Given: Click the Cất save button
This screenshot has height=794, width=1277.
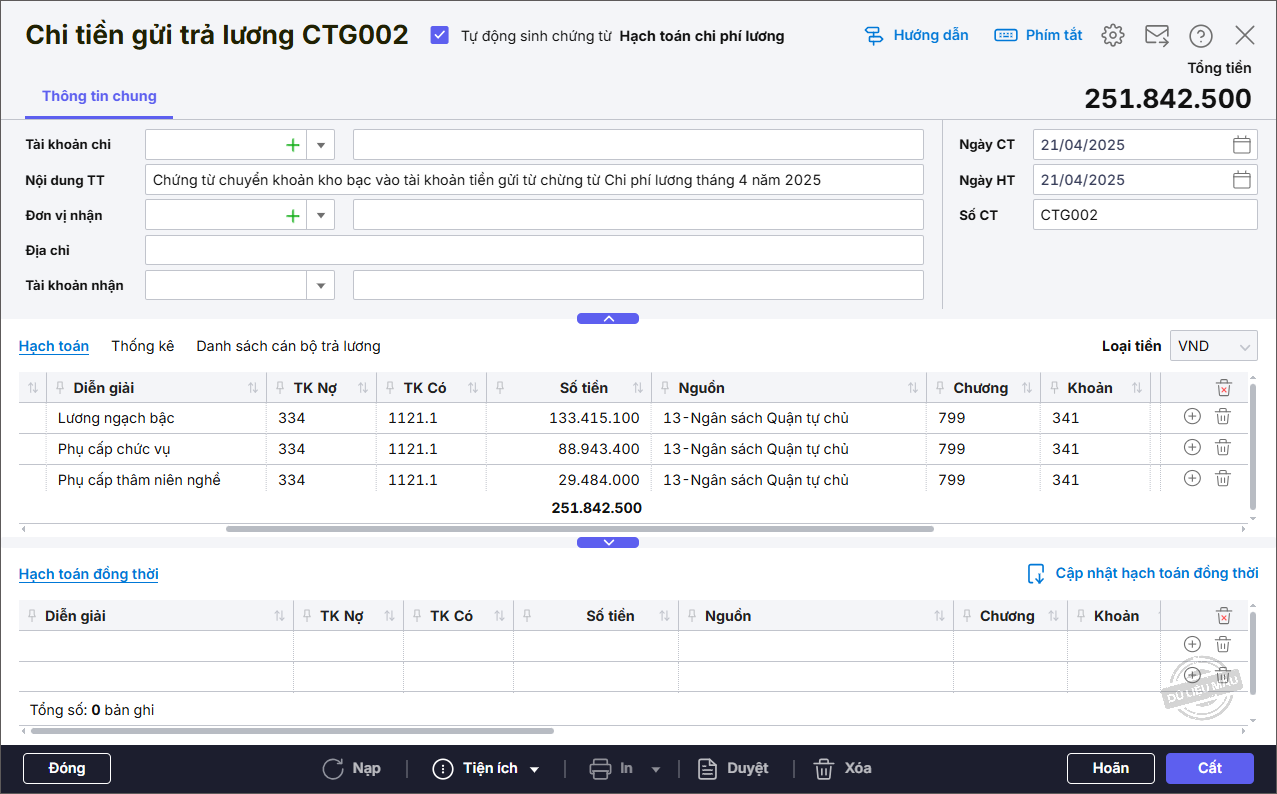Looking at the screenshot, I should click(x=1209, y=768).
